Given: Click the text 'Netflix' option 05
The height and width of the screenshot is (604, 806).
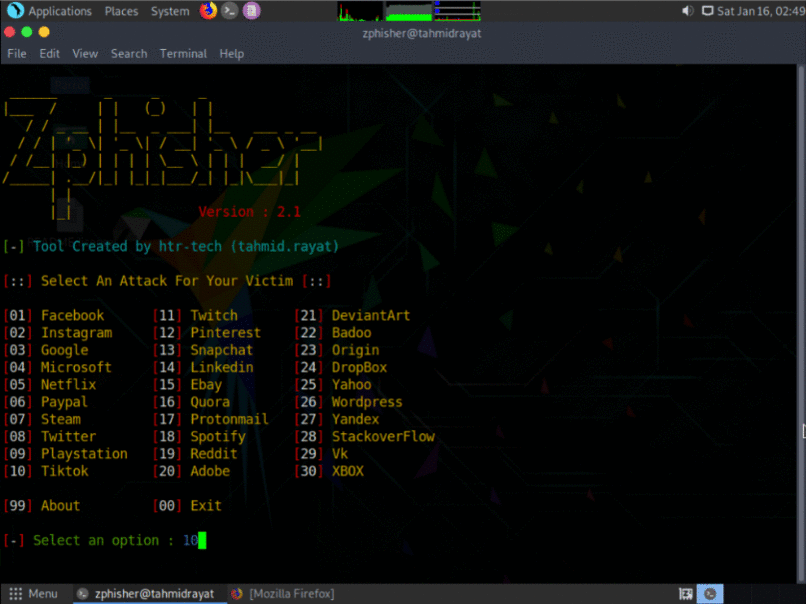Looking at the screenshot, I should [x=68, y=385].
